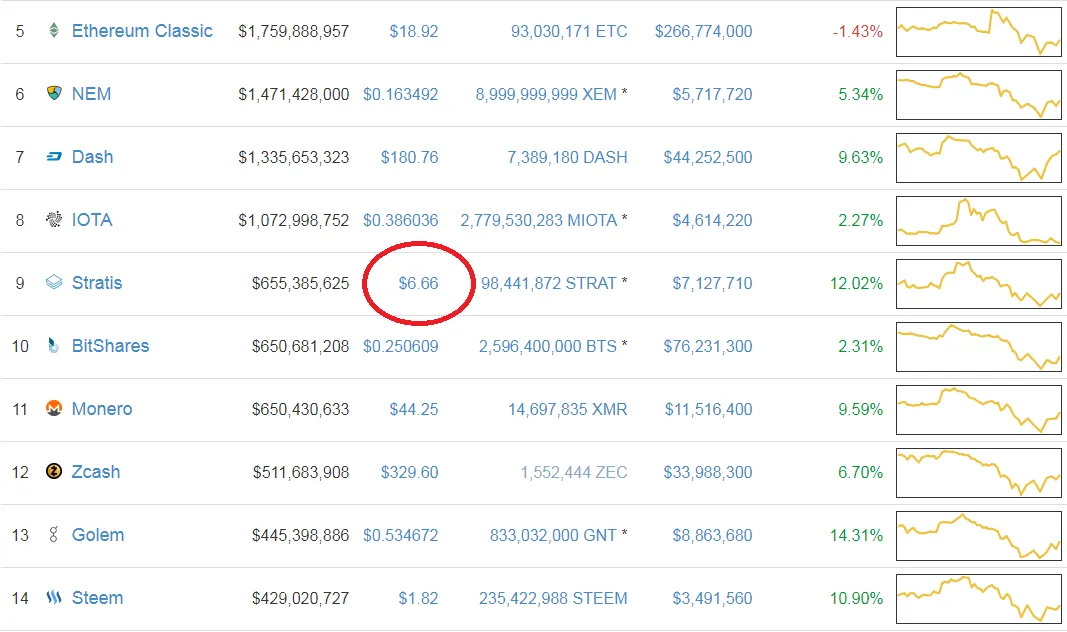Click supply 2,779,530,283 MIOTA
This screenshot has height=632, width=1067.
pyautogui.click(x=538, y=220)
